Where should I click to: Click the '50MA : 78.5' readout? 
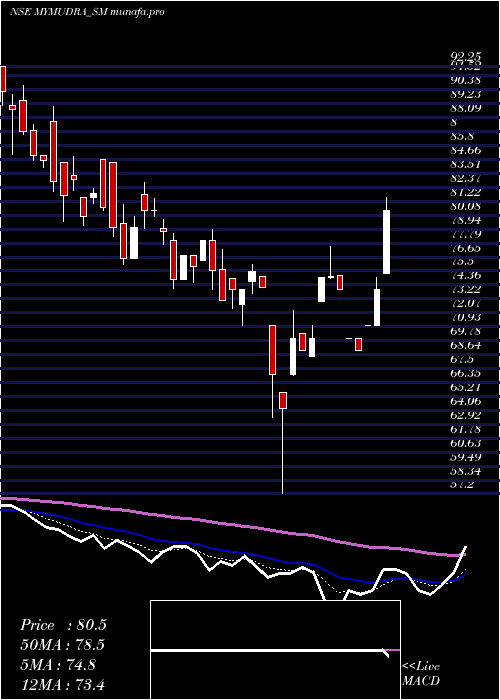click(63, 645)
